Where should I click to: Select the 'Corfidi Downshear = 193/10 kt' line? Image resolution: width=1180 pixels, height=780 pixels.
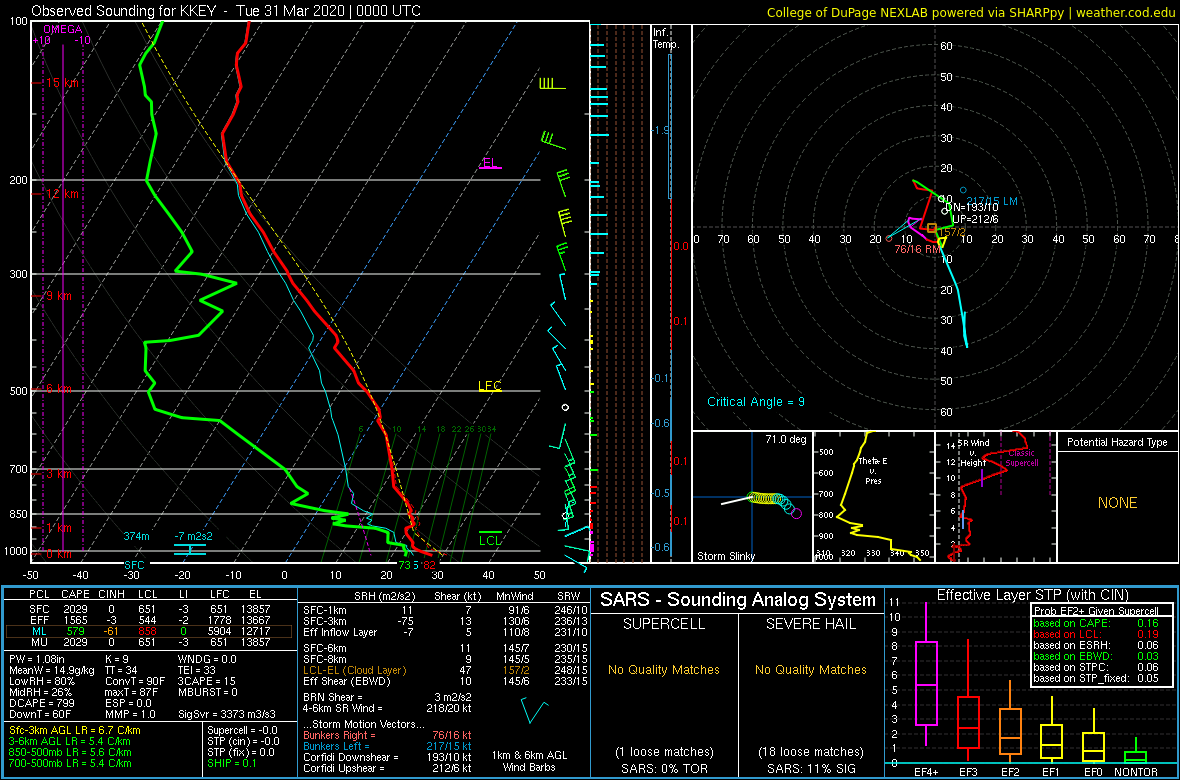[x=388, y=757]
